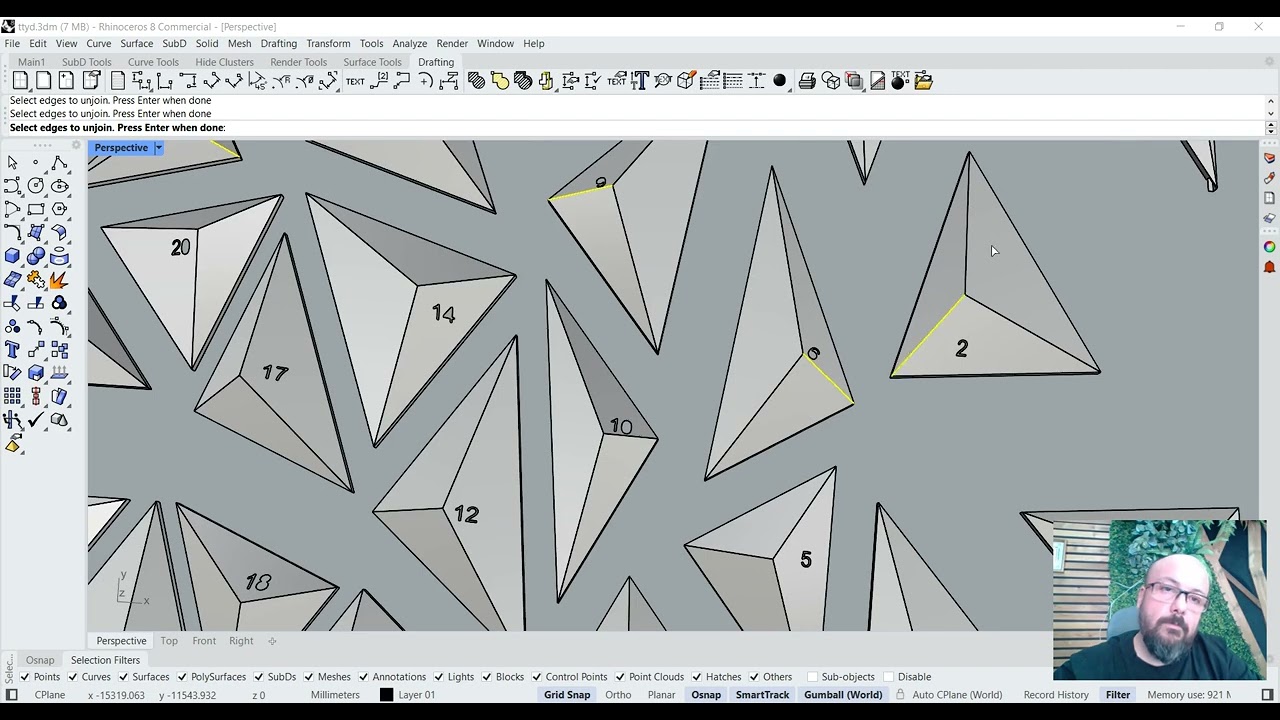The height and width of the screenshot is (720, 1280).
Task: Switch to the Osnap panel tab
Action: coord(40,660)
